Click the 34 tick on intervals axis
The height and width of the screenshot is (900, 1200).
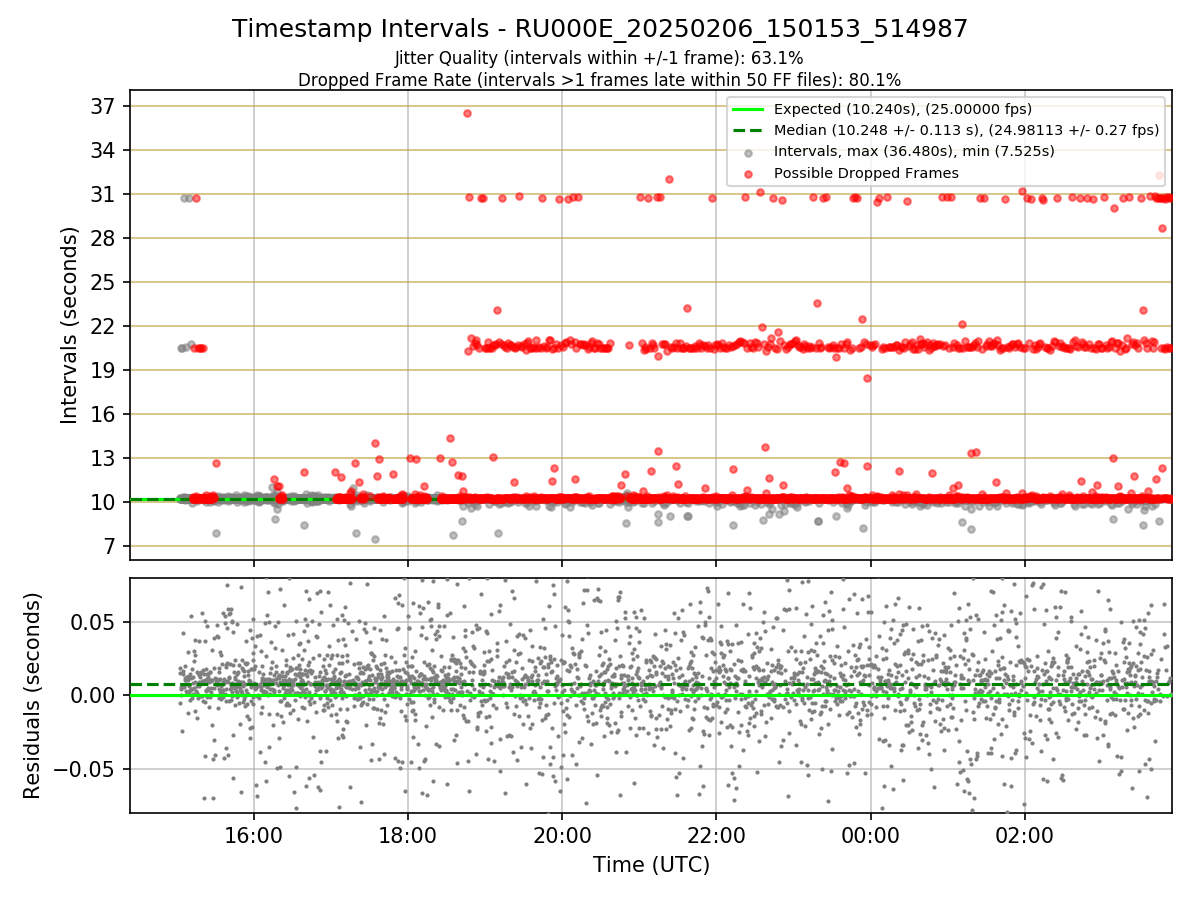click(105, 150)
